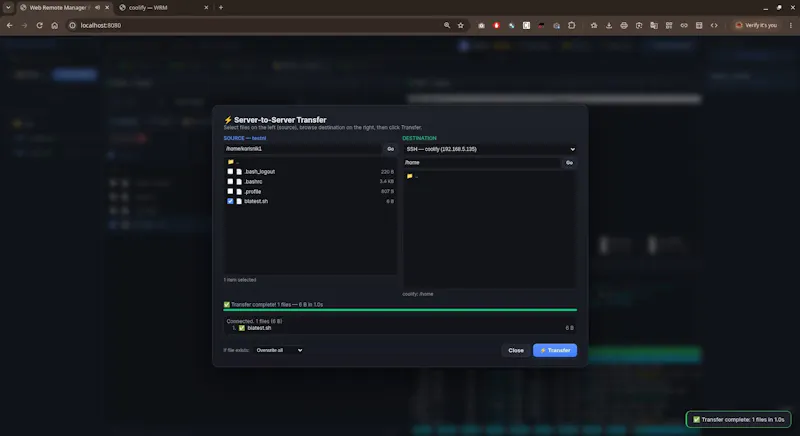
Task: Click the source path input field
Action: (x=303, y=149)
